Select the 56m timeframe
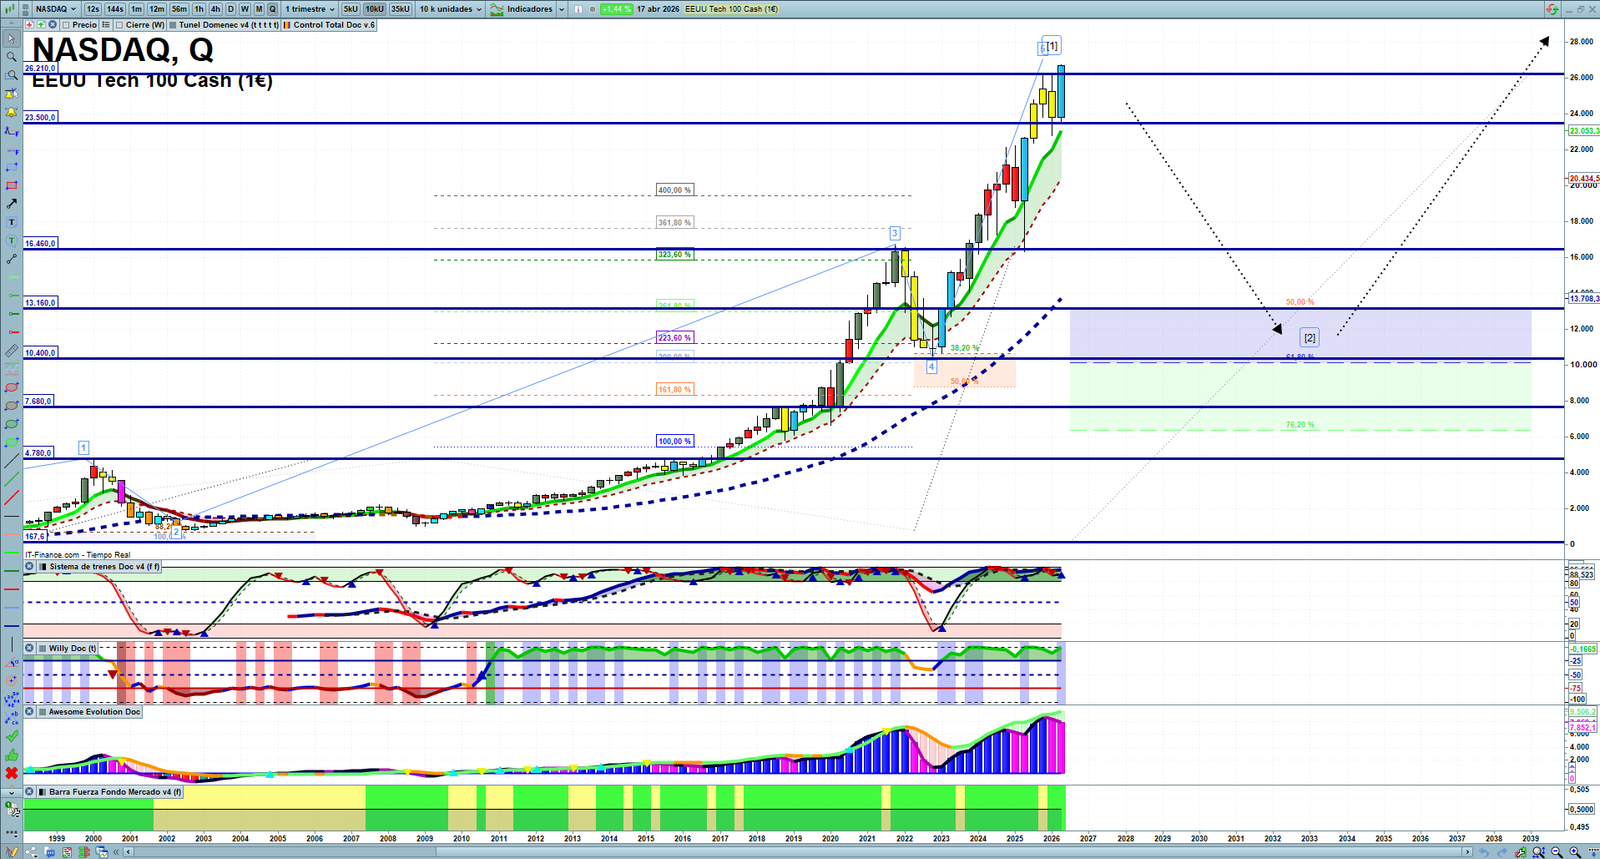1600x859 pixels. (x=179, y=9)
